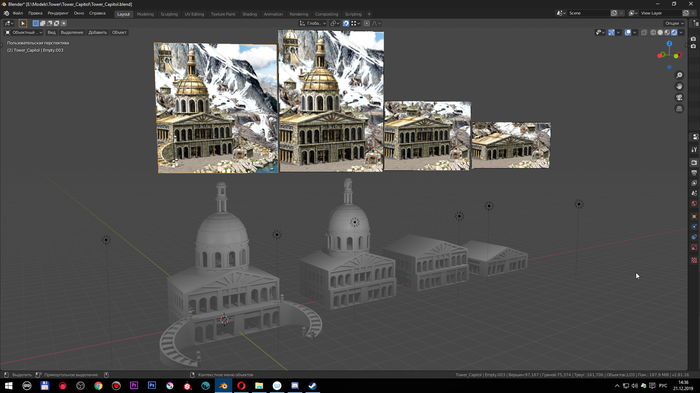Click the View Layer name field
The image size is (700, 393).
click(x=660, y=13)
